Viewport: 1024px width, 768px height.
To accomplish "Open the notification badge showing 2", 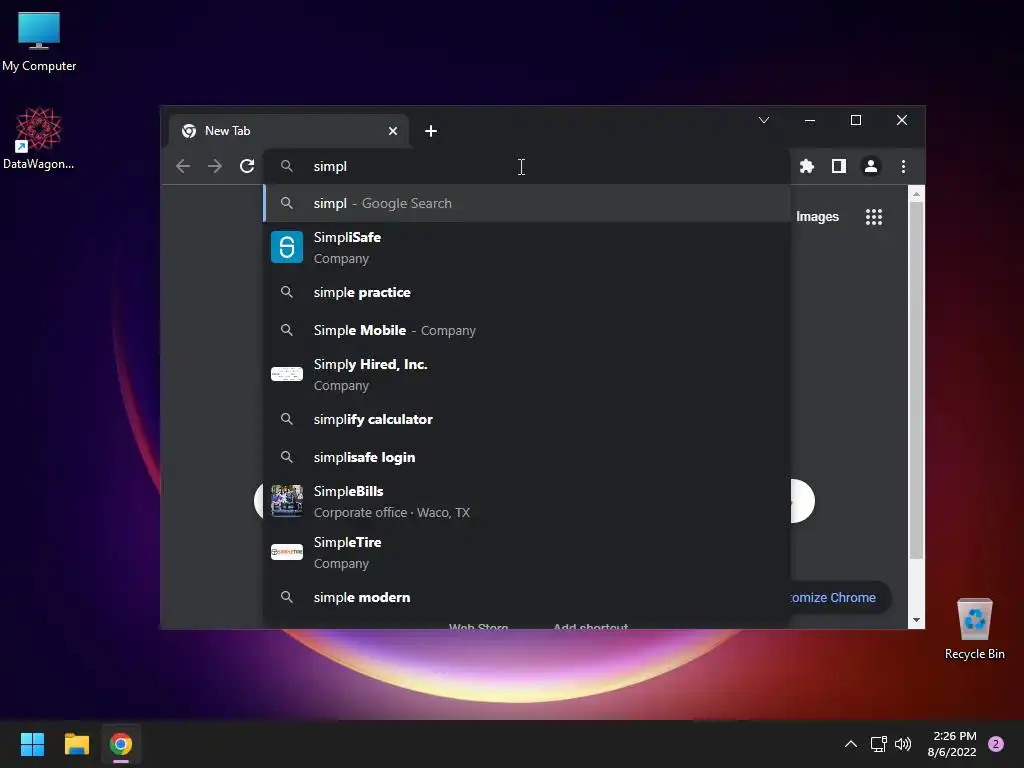I will coord(996,744).
